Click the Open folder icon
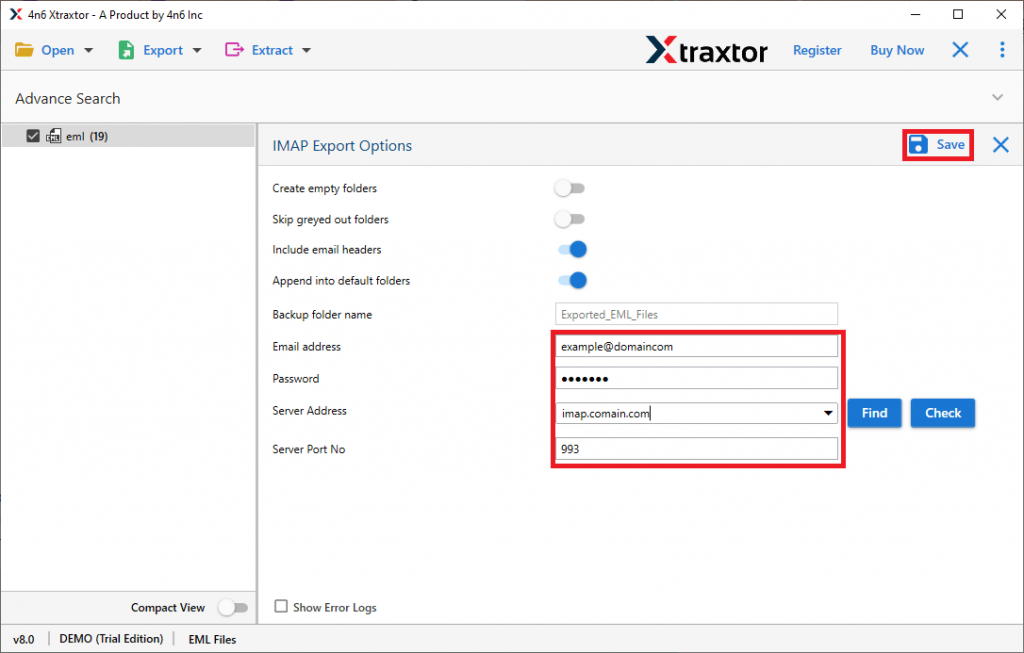This screenshot has height=653, width=1024. pos(24,50)
